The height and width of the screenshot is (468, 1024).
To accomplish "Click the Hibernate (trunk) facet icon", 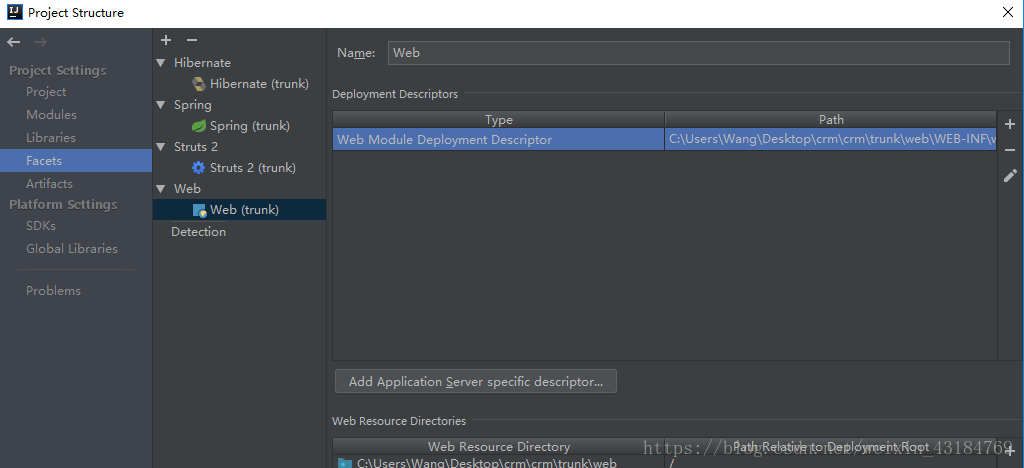I will click(199, 84).
